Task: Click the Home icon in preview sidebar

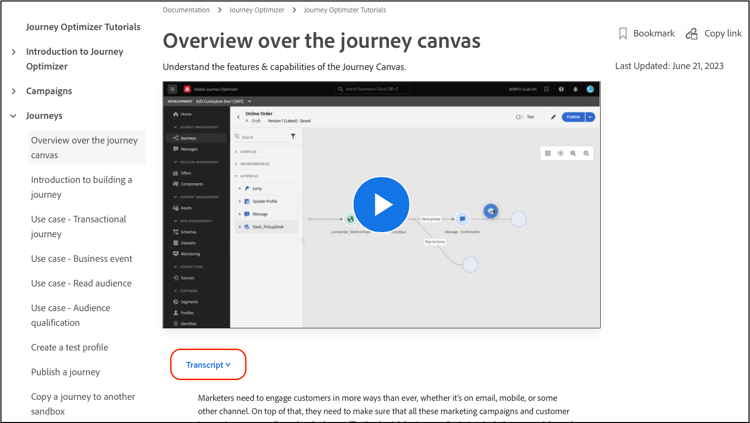Action: (x=176, y=114)
